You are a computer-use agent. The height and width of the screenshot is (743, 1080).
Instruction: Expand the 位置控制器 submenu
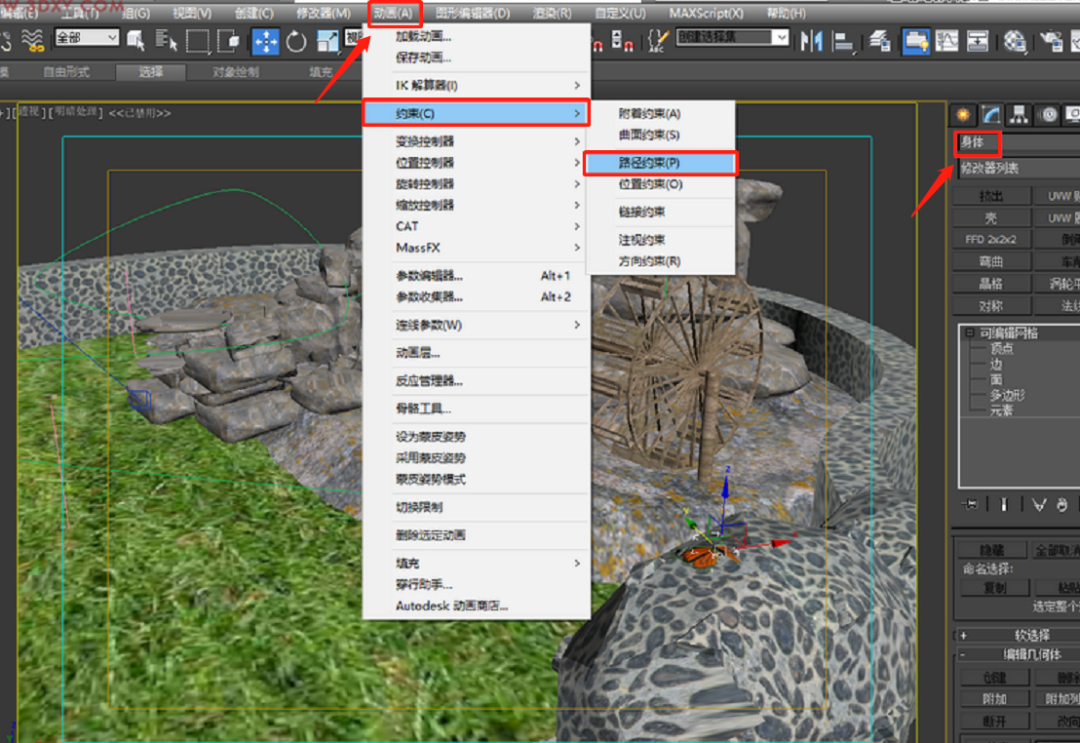[477, 163]
